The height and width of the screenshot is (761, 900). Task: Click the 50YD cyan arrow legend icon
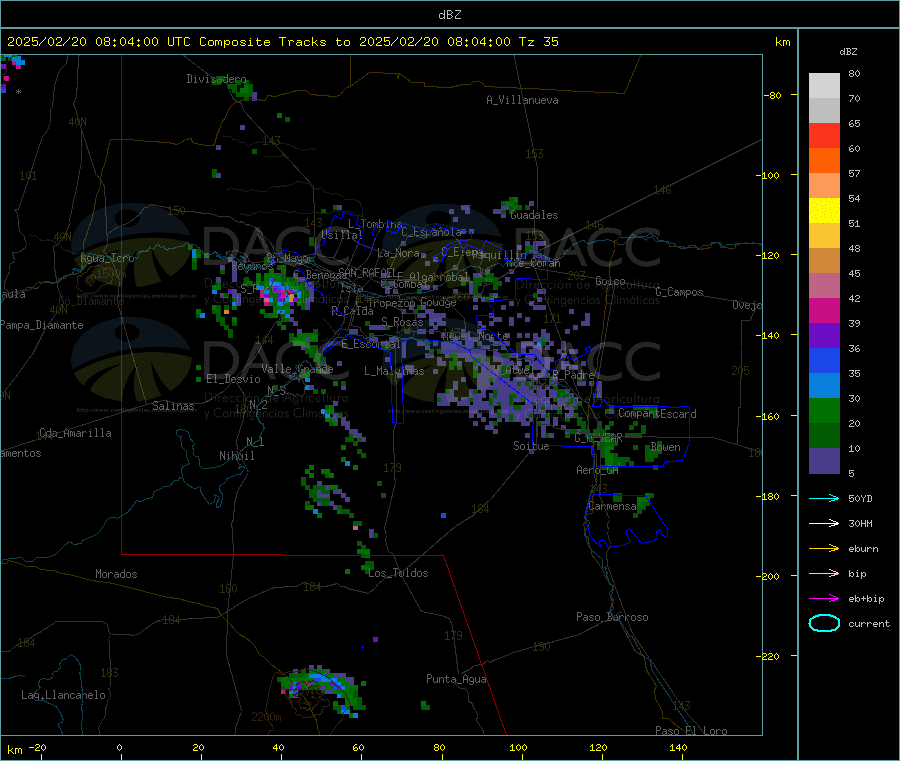coord(824,498)
